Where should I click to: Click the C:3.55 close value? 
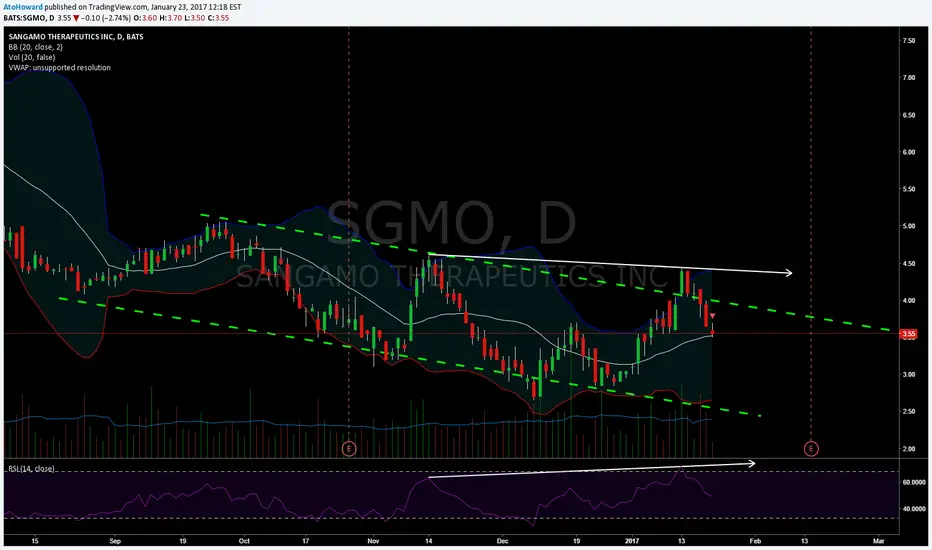(x=219, y=18)
